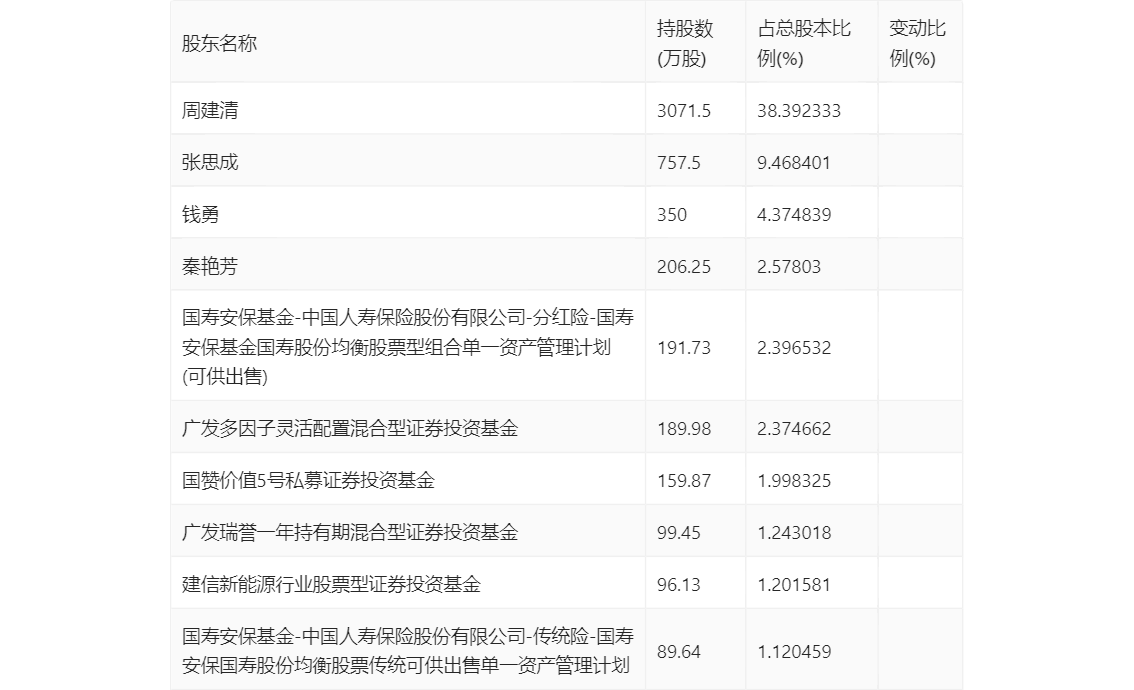This screenshot has height=690, width=1134.
Task: Select the value 3071.5
Action: [x=683, y=111]
